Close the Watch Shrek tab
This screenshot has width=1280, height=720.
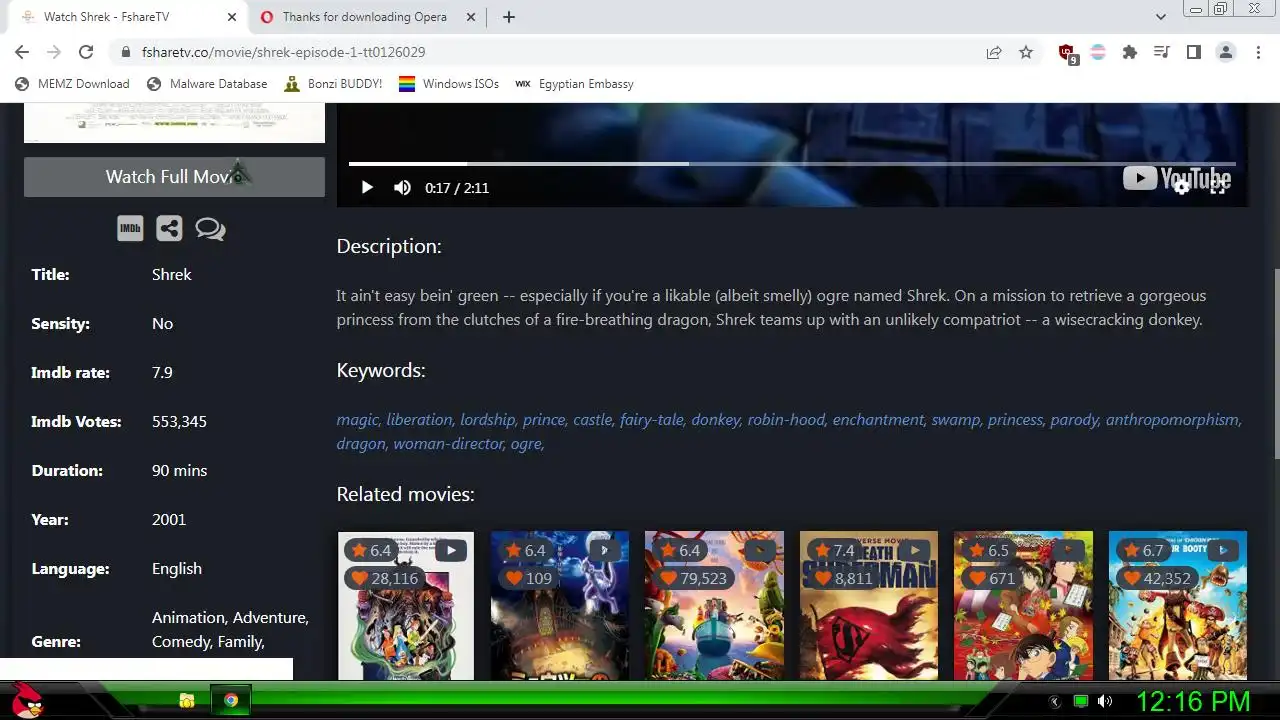232,17
